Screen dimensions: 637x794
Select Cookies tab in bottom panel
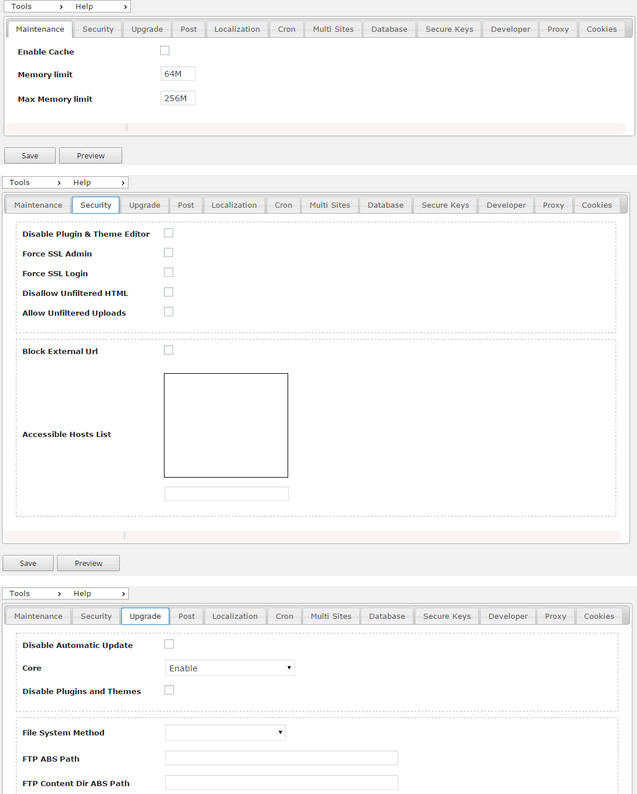599,616
